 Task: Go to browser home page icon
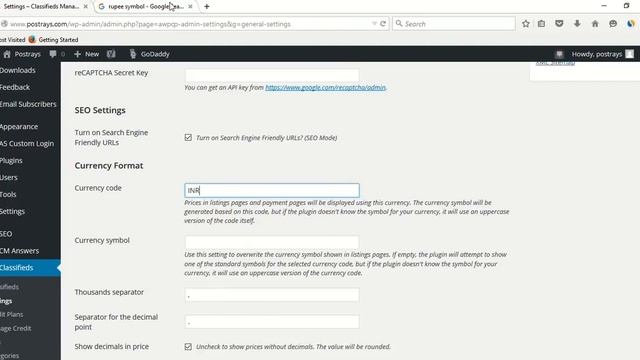(595, 24)
